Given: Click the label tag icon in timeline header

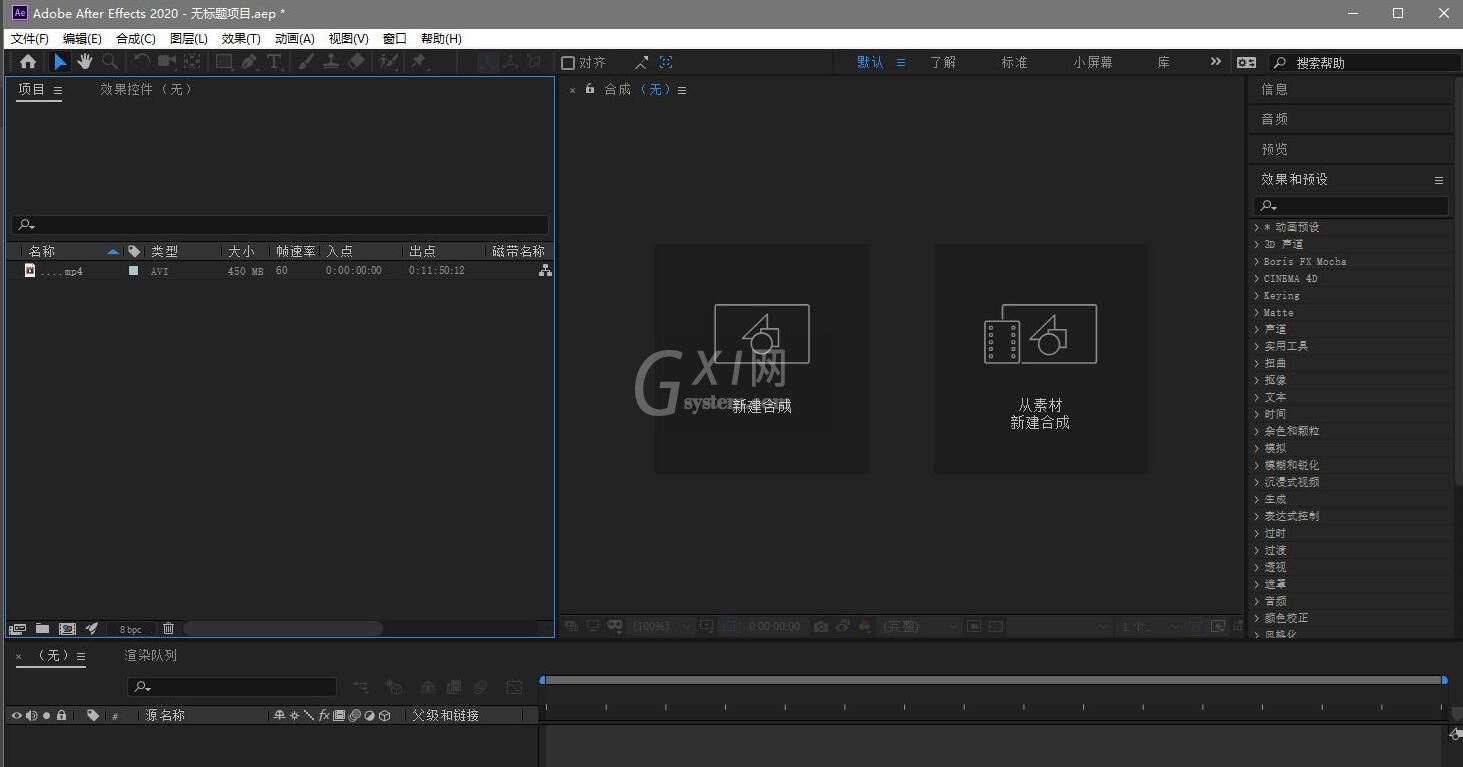Looking at the screenshot, I should 93,715.
